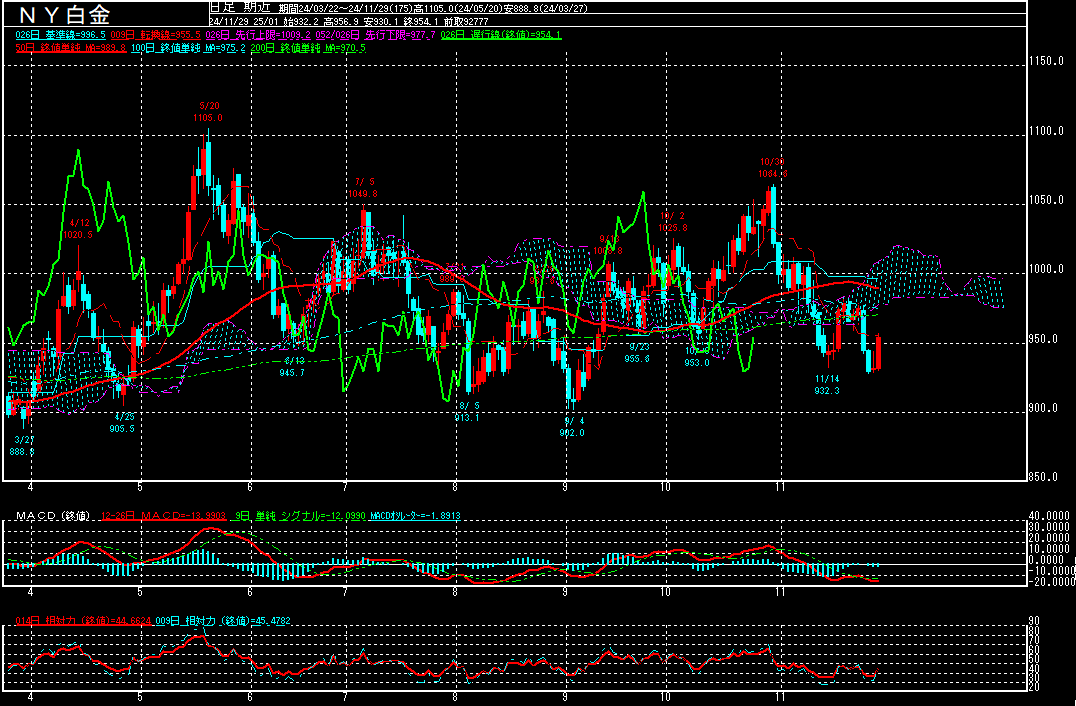Click the 4/25 905.5 low label

coord(122,423)
